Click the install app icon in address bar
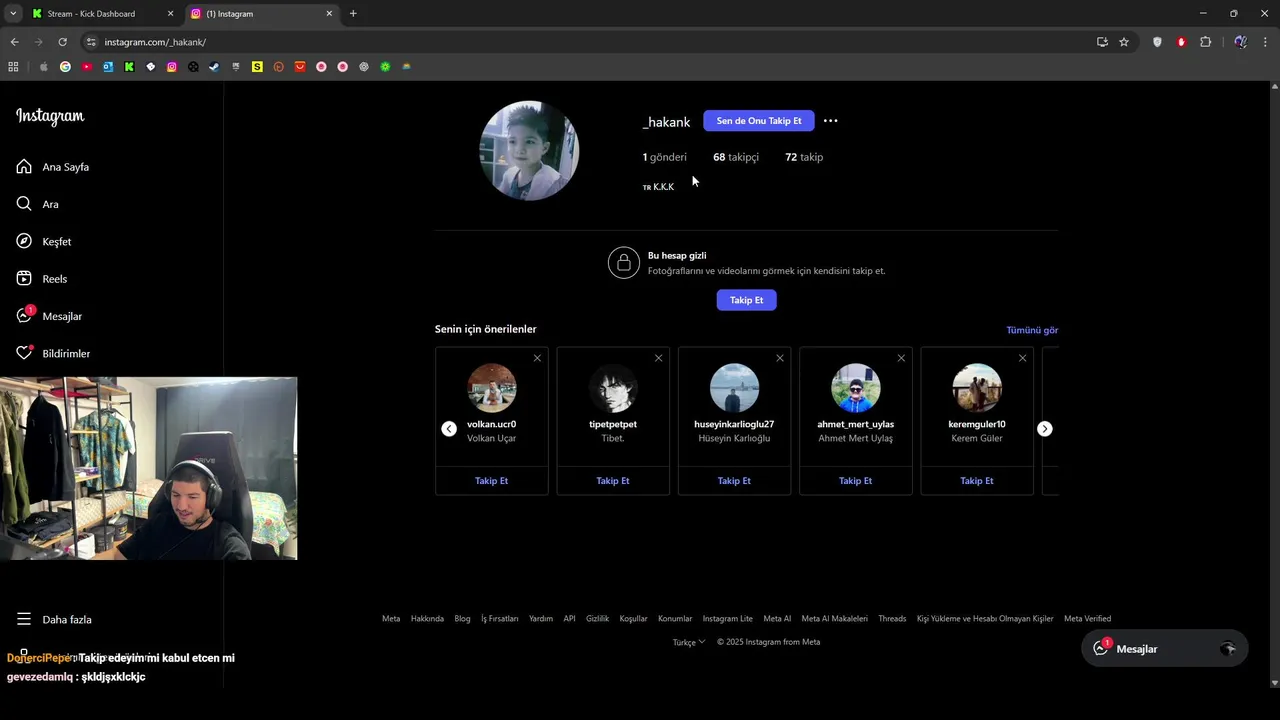The width and height of the screenshot is (1280, 720). pyautogui.click(x=1102, y=42)
